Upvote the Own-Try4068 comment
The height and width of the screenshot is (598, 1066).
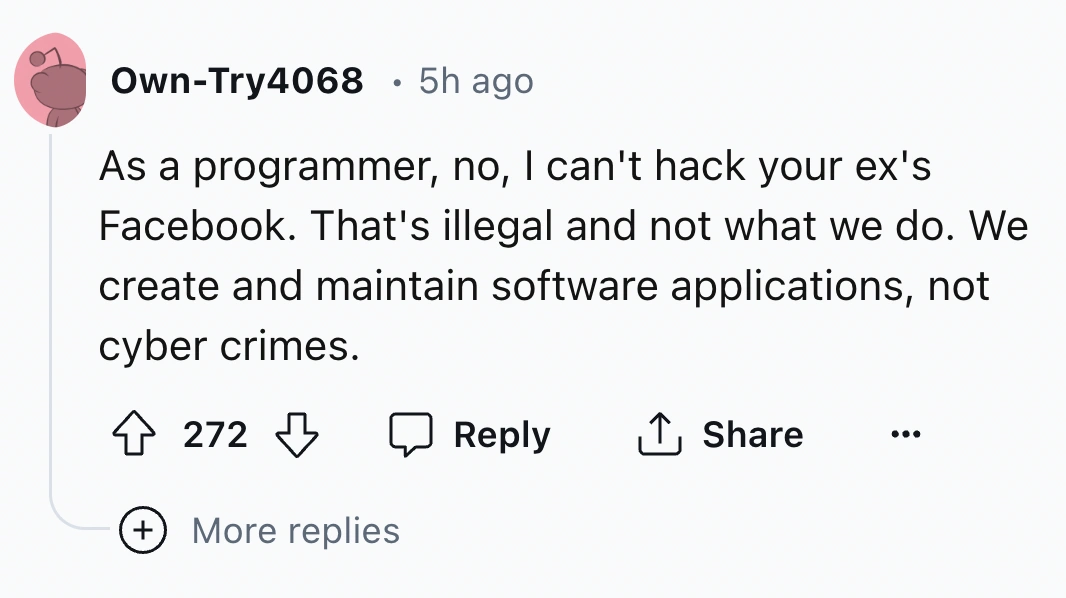133,434
